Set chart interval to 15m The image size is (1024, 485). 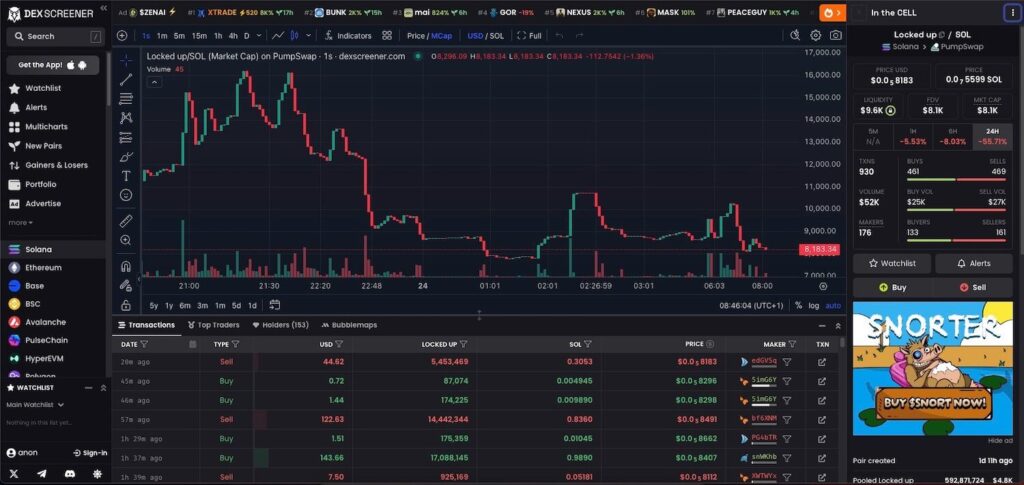tap(199, 36)
